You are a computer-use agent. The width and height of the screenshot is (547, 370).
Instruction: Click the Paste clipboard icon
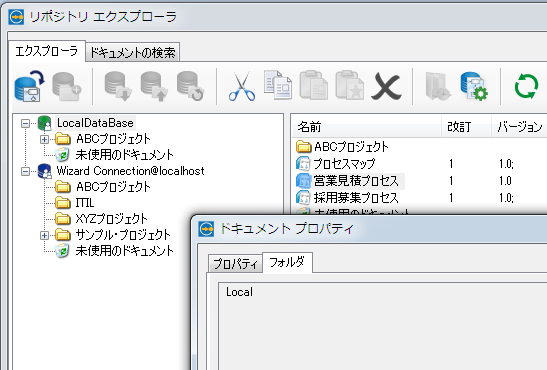click(314, 85)
